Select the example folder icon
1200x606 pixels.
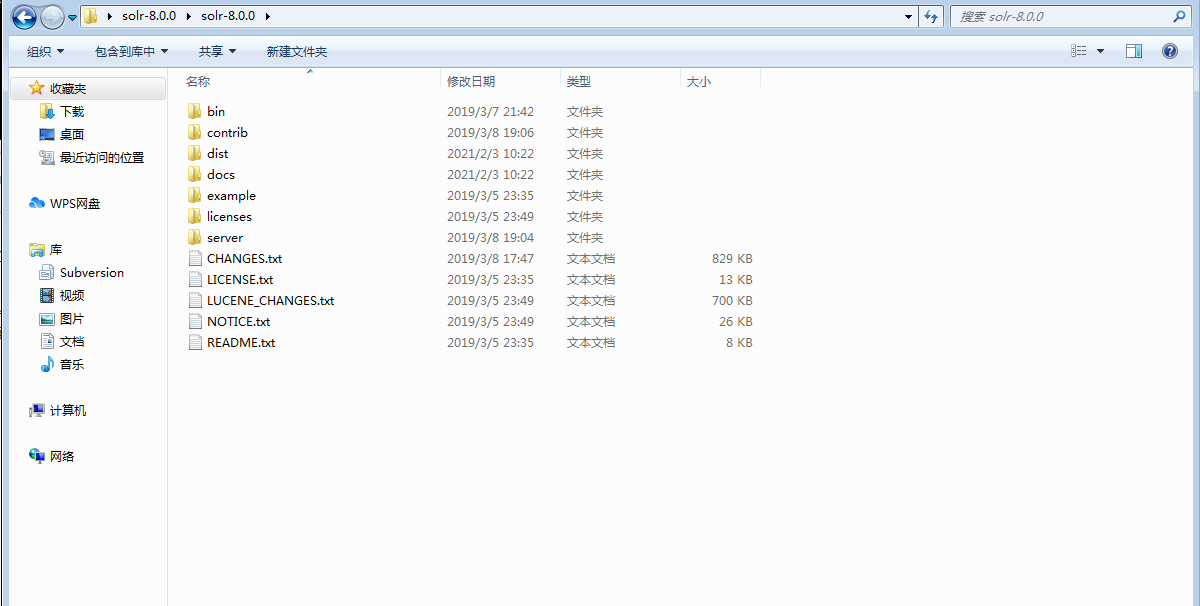point(194,196)
